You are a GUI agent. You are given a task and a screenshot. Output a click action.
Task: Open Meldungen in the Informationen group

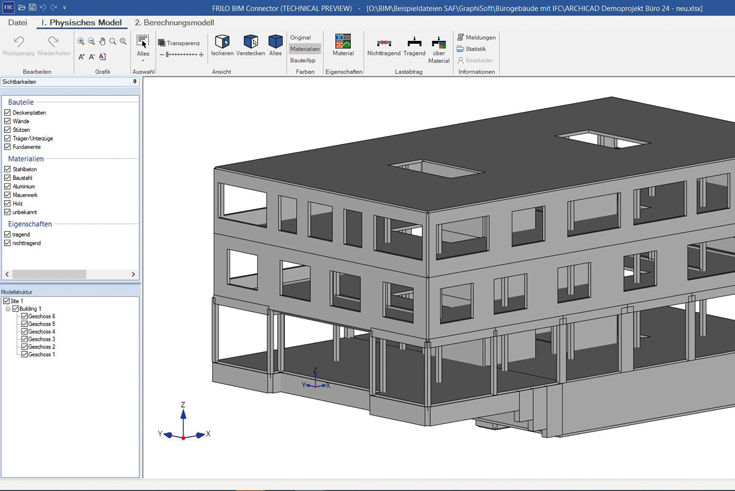coord(476,37)
